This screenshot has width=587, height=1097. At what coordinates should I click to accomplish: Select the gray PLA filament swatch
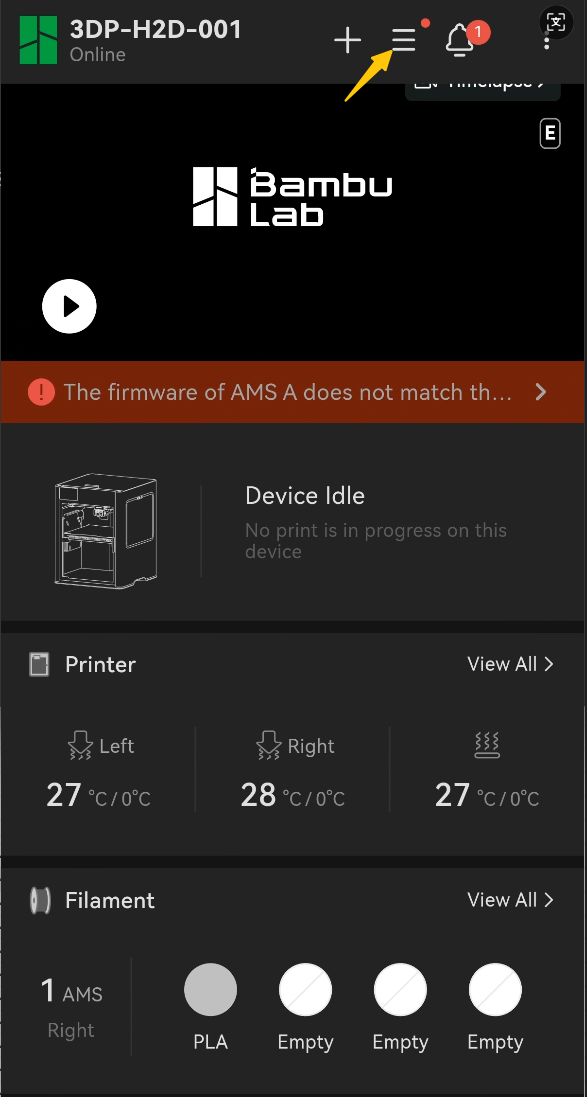click(211, 989)
